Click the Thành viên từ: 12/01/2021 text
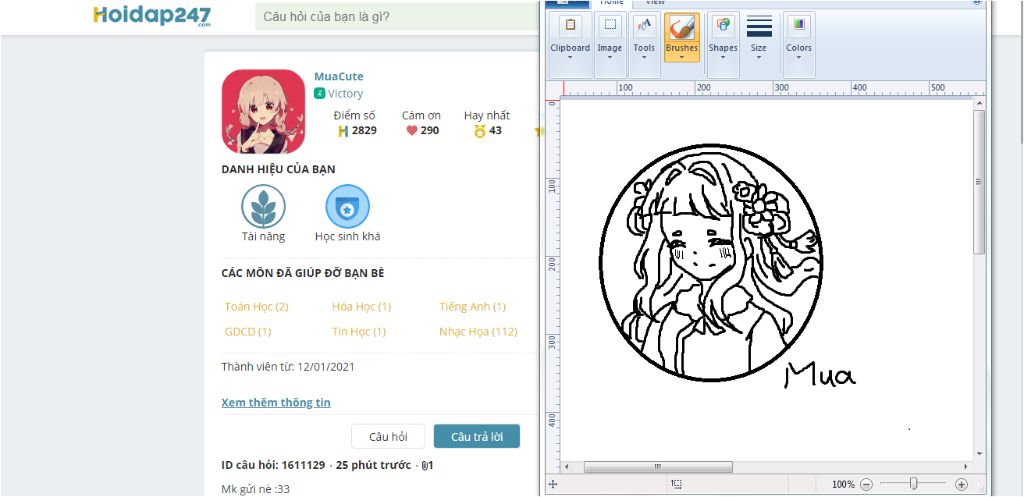This screenshot has height=497, width=1024. pyautogui.click(x=288, y=367)
